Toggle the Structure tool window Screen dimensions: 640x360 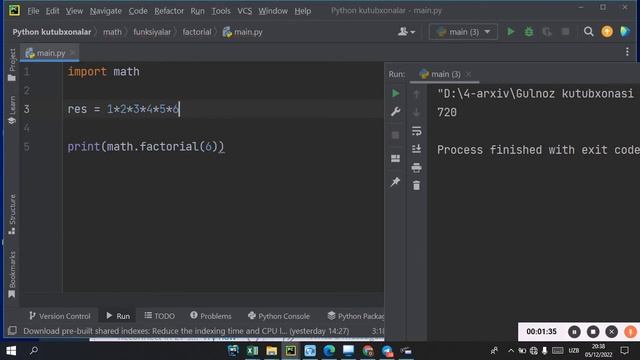12,214
